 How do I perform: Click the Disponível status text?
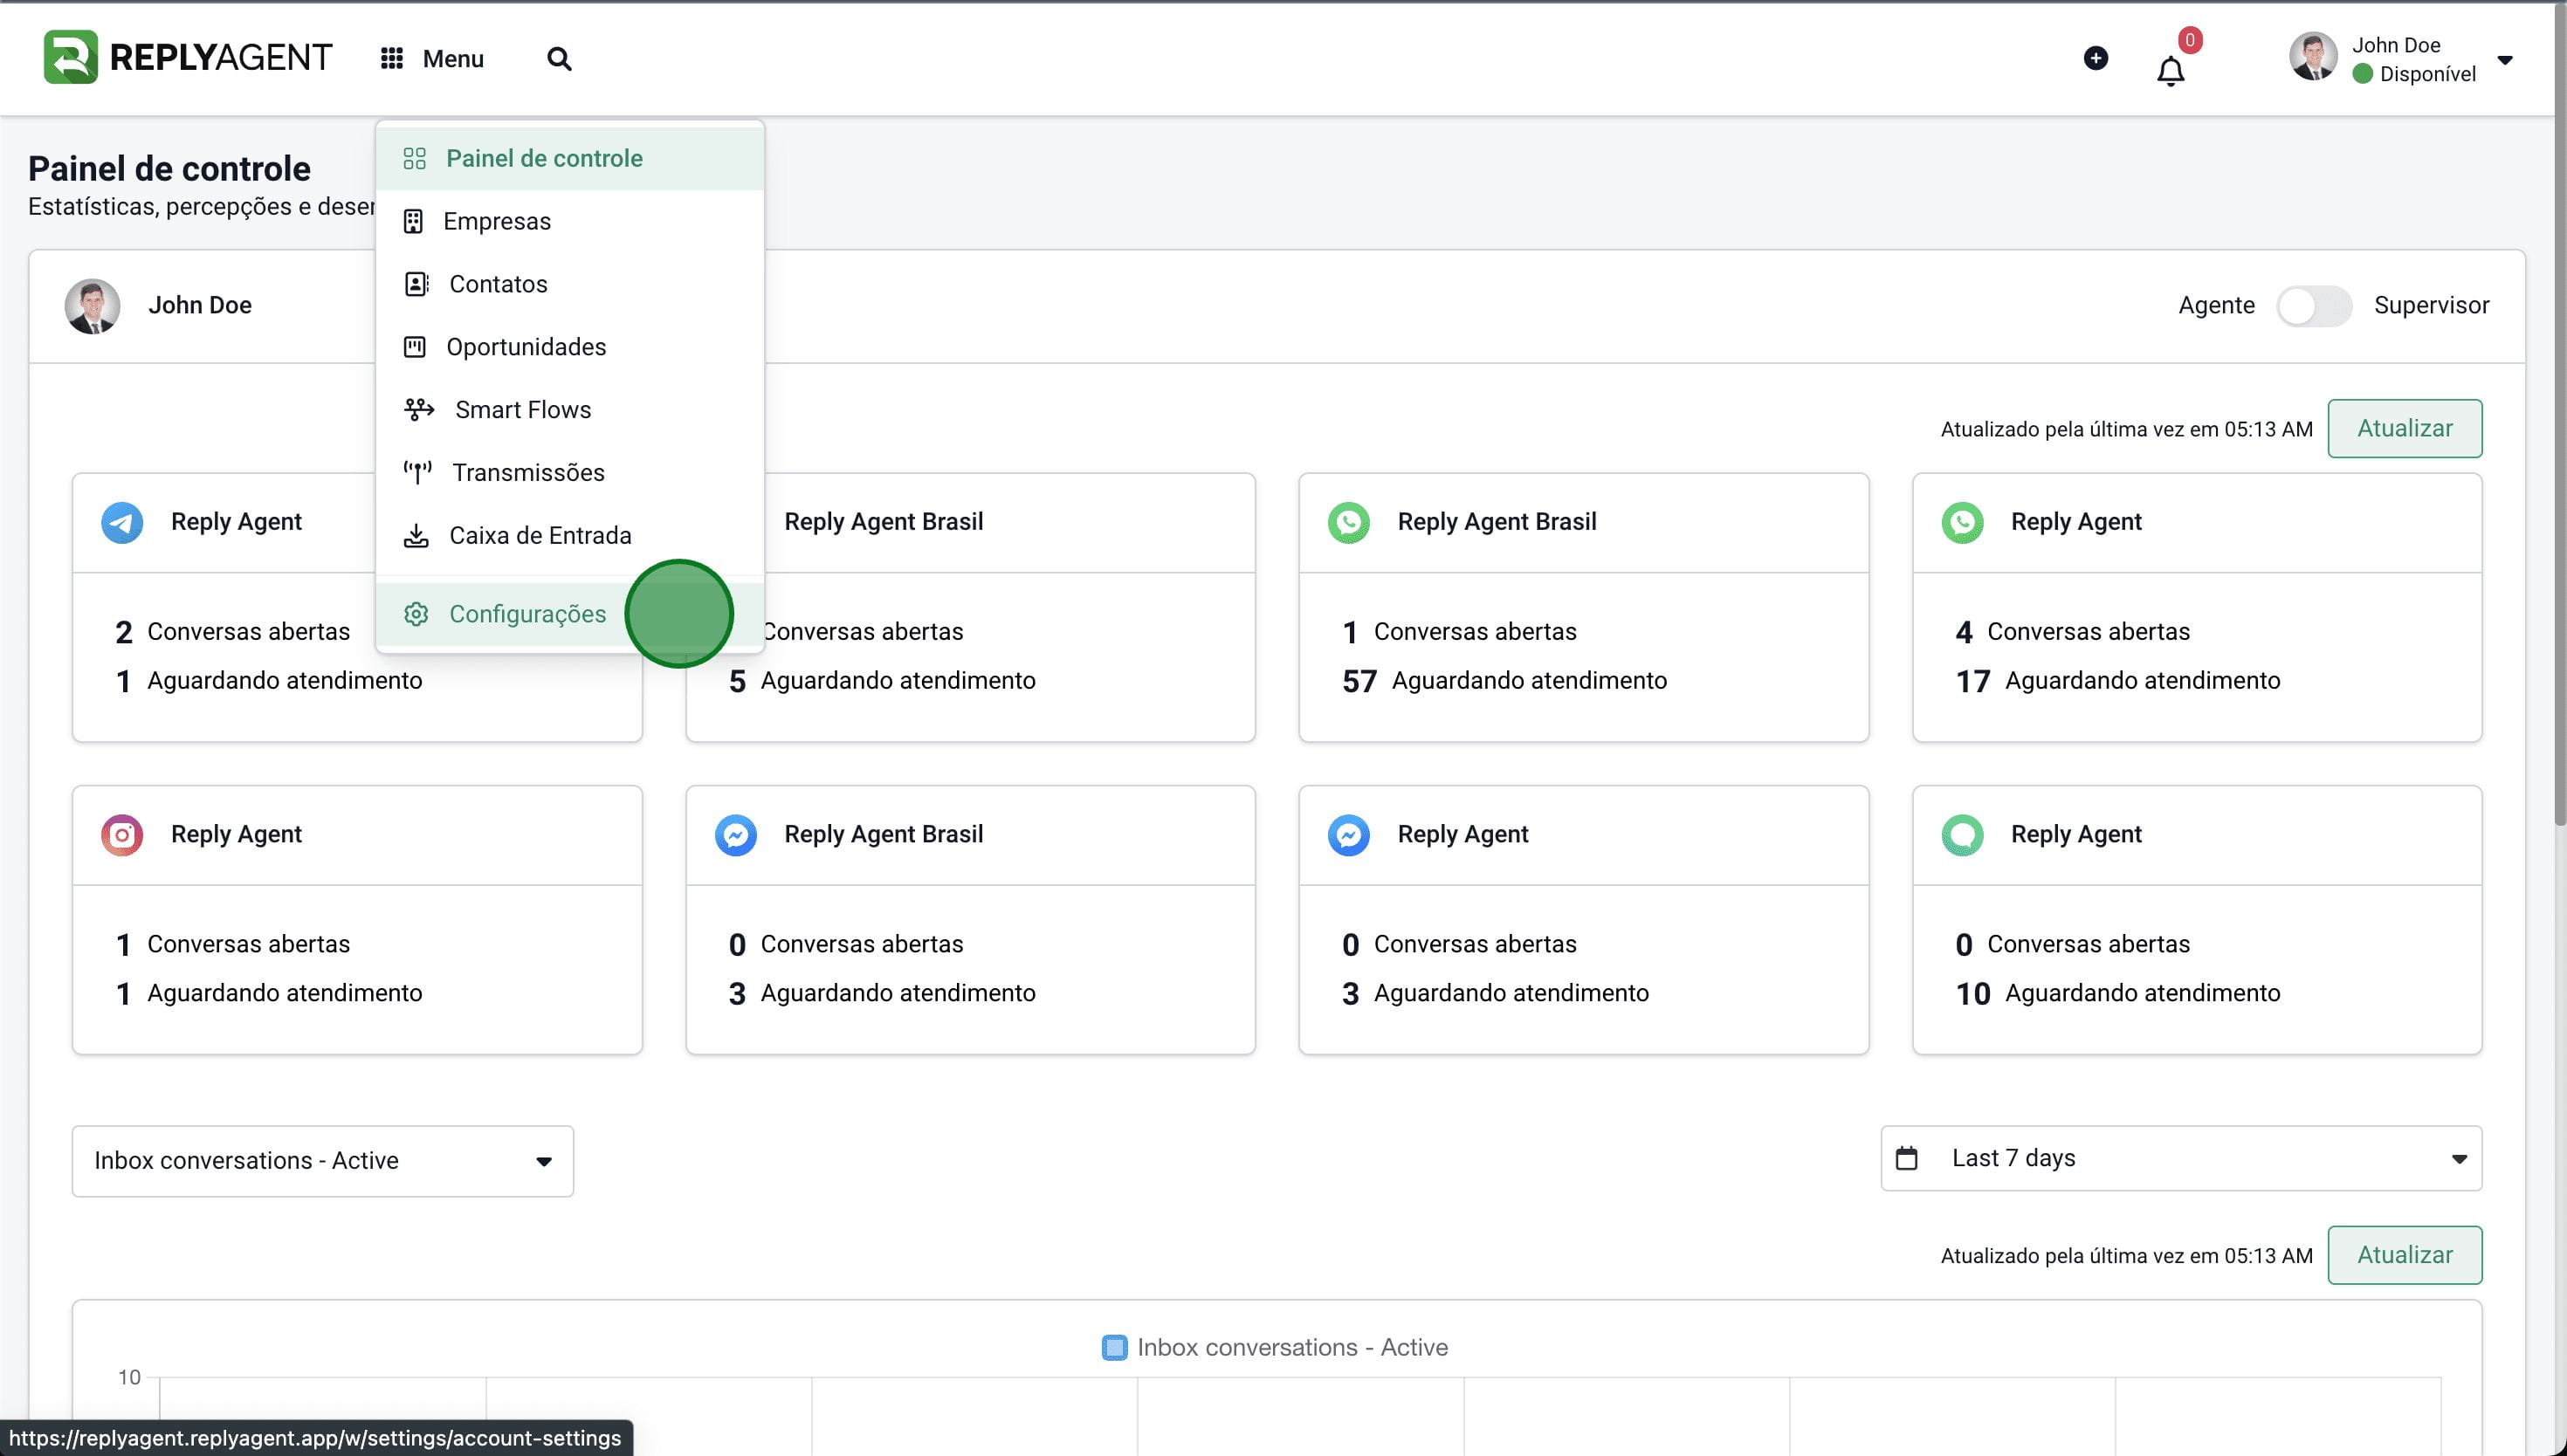(x=2427, y=74)
